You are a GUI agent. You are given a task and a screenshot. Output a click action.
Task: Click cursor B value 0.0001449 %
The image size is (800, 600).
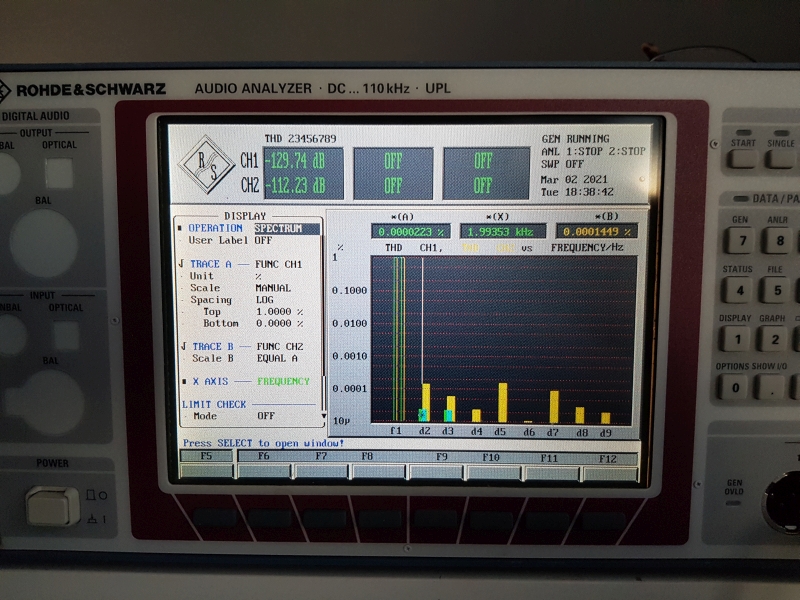[596, 232]
